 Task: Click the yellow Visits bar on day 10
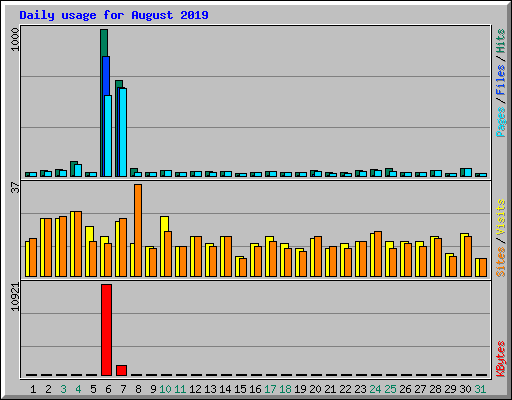coord(164,224)
